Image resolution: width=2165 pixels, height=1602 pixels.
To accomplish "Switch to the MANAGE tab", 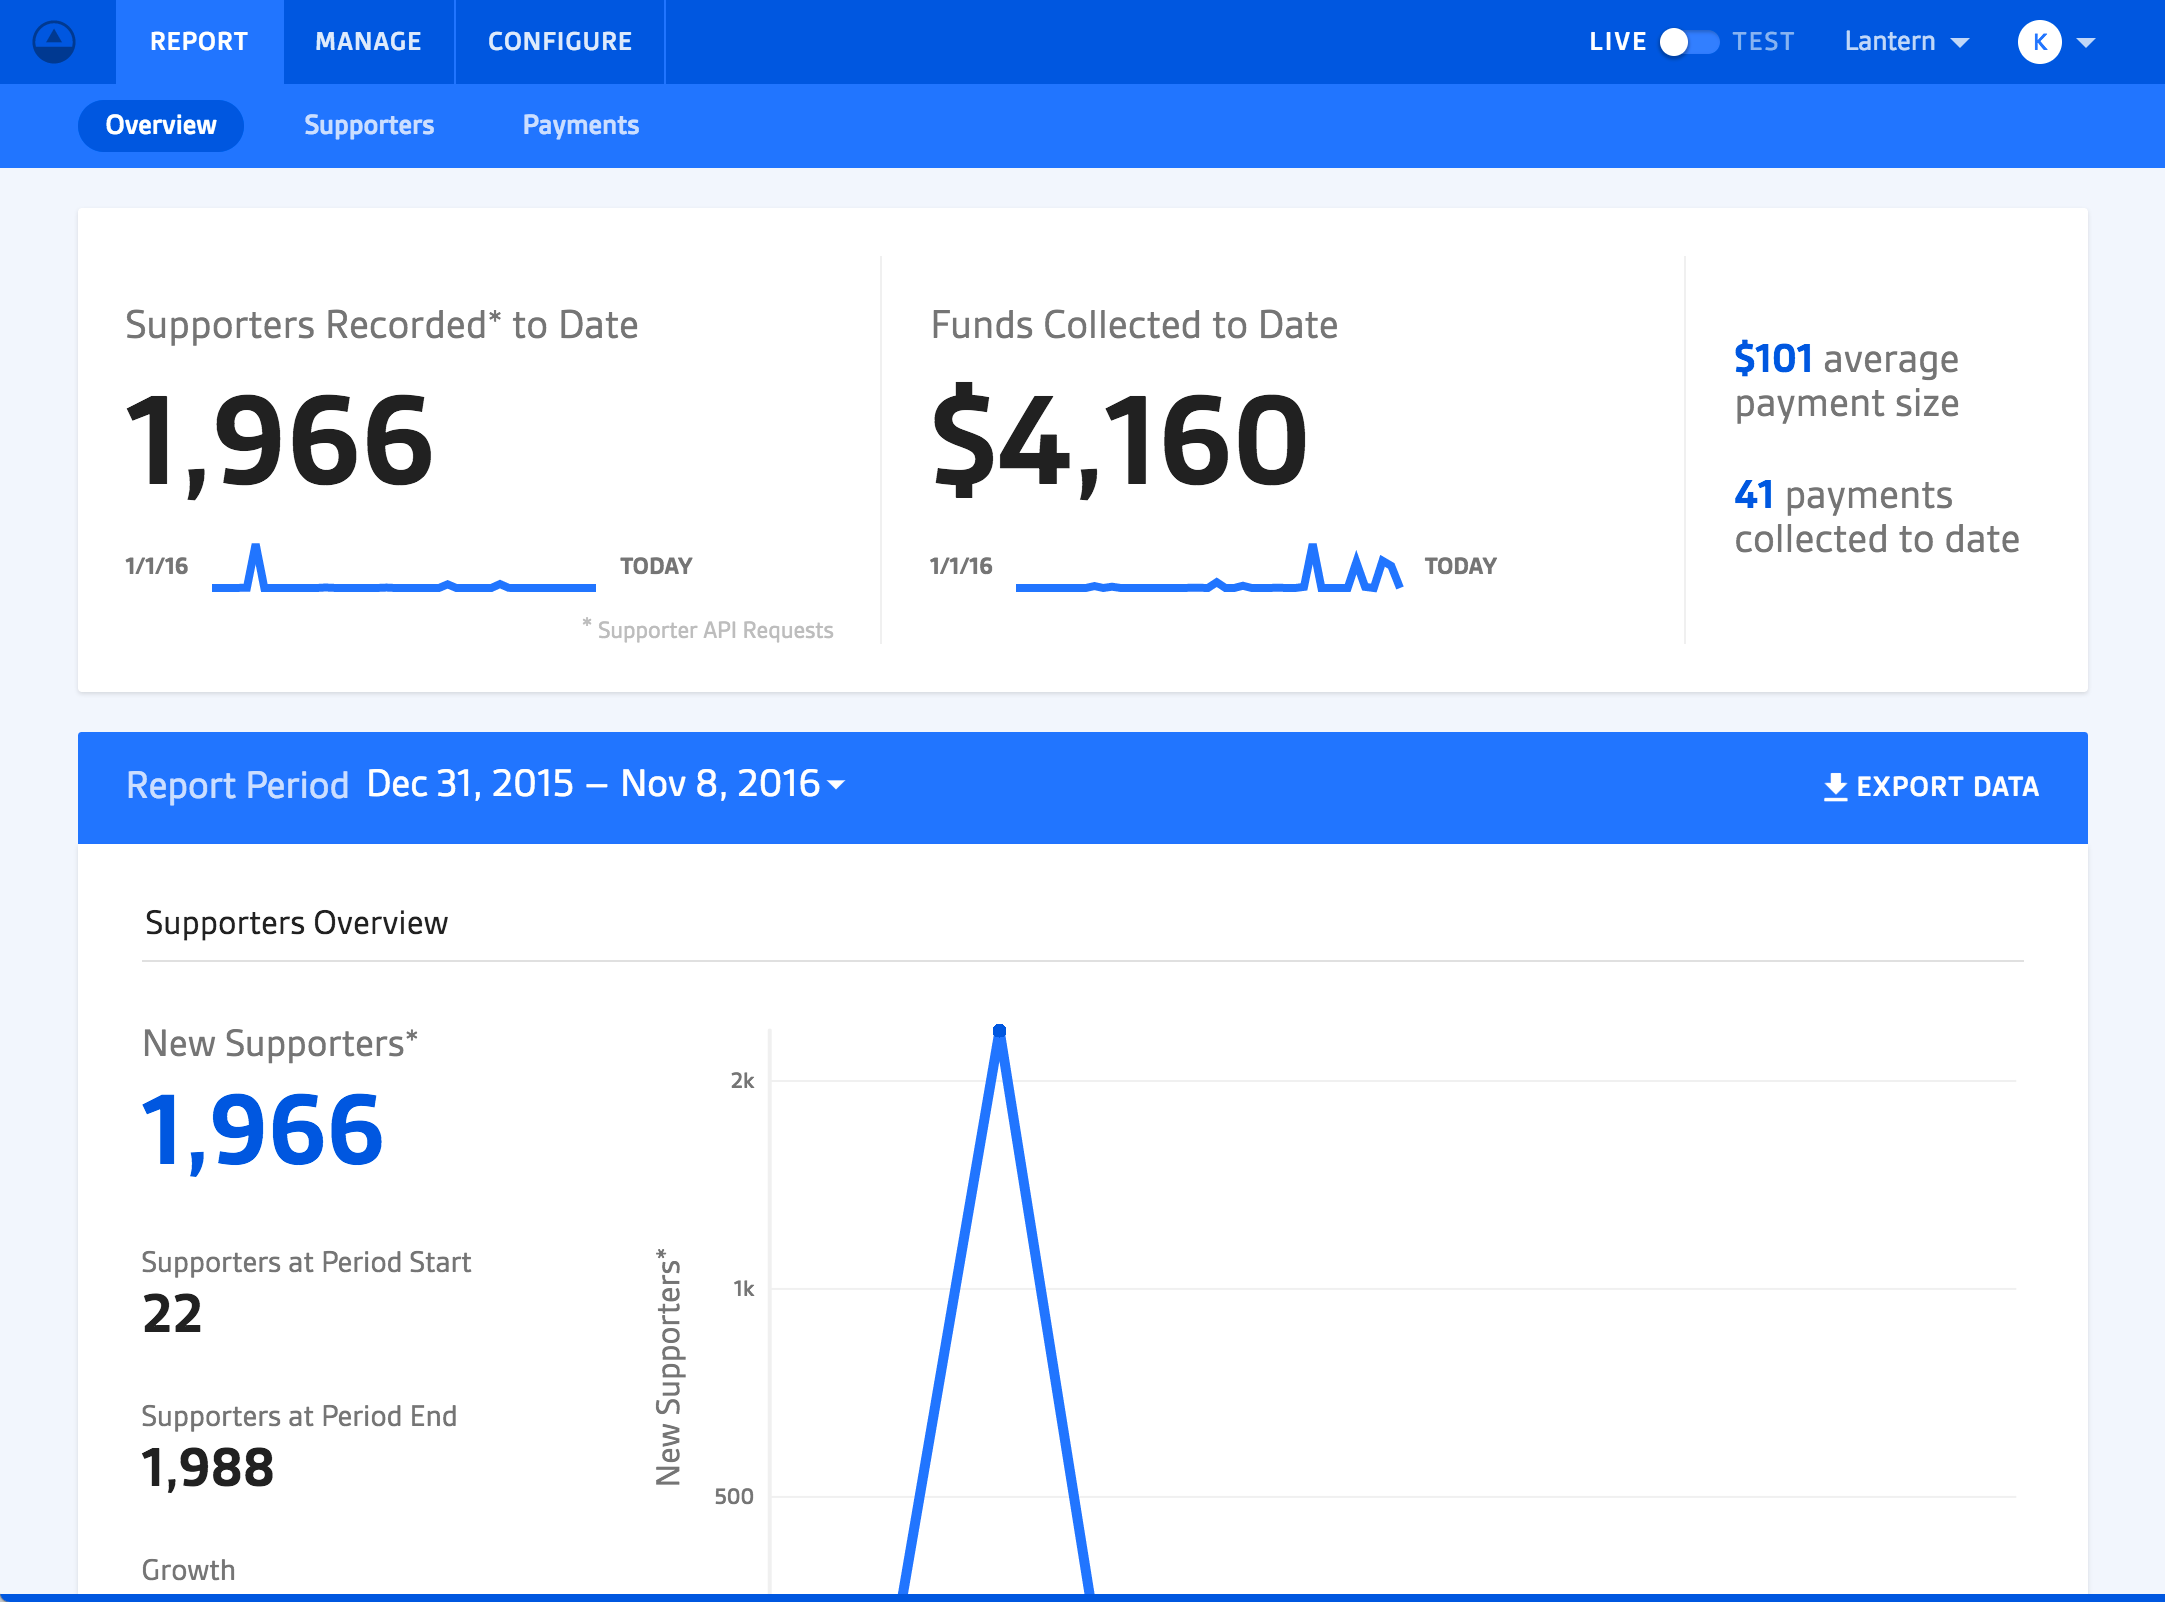I will pyautogui.click(x=368, y=42).
